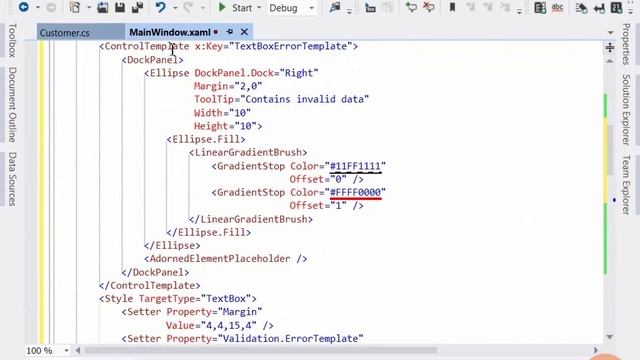Click the Next Bookmark icon
The width and height of the screenshot is (640, 360).
[488, 7]
